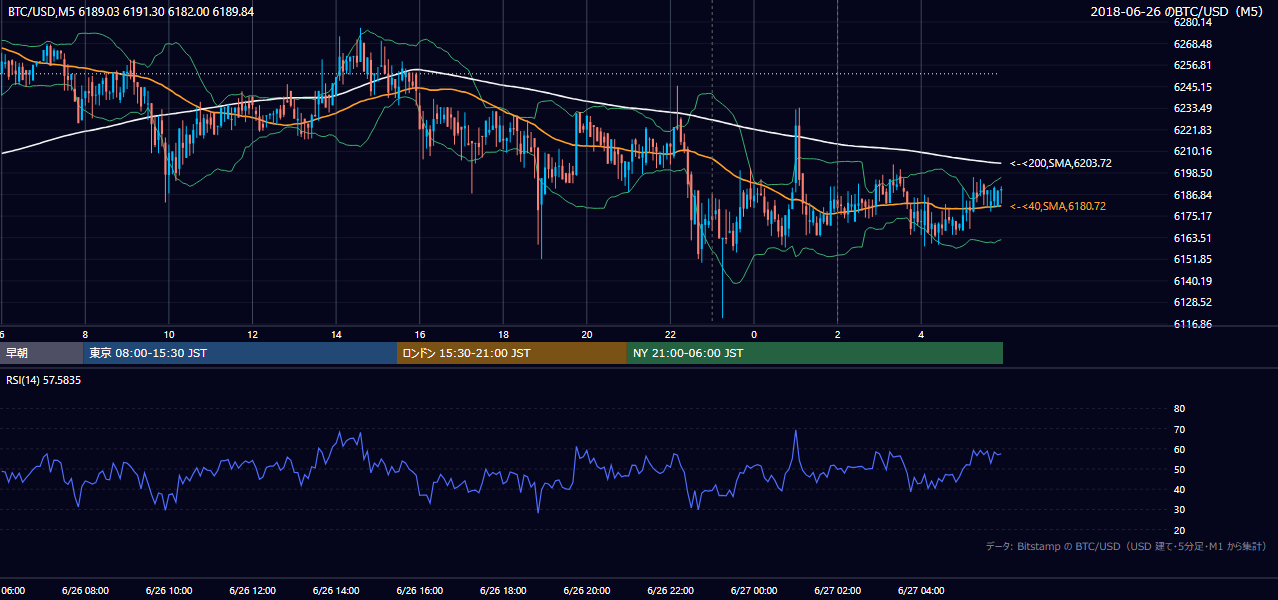The image size is (1278, 600).
Task: Click the 6/26 22:00 time axis label
Action: click(x=671, y=591)
